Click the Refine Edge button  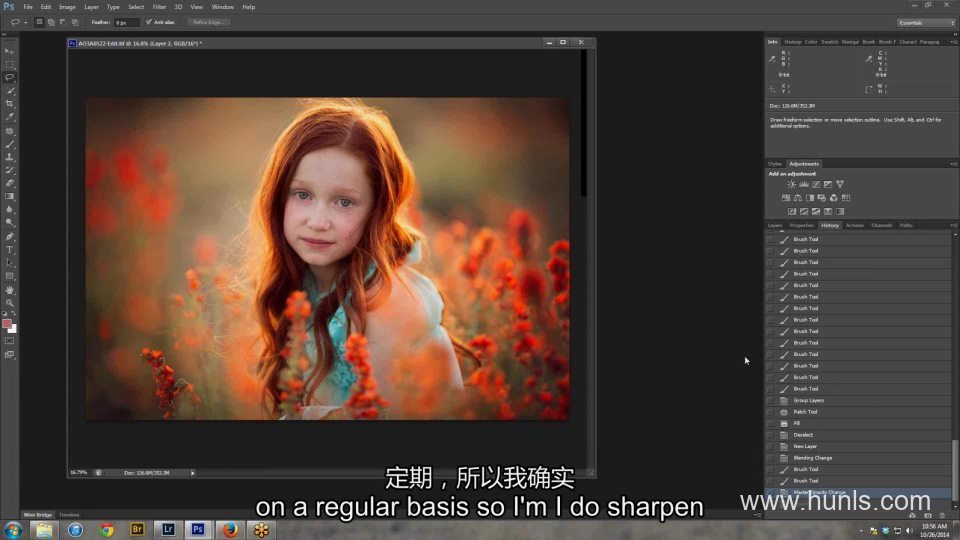209,22
